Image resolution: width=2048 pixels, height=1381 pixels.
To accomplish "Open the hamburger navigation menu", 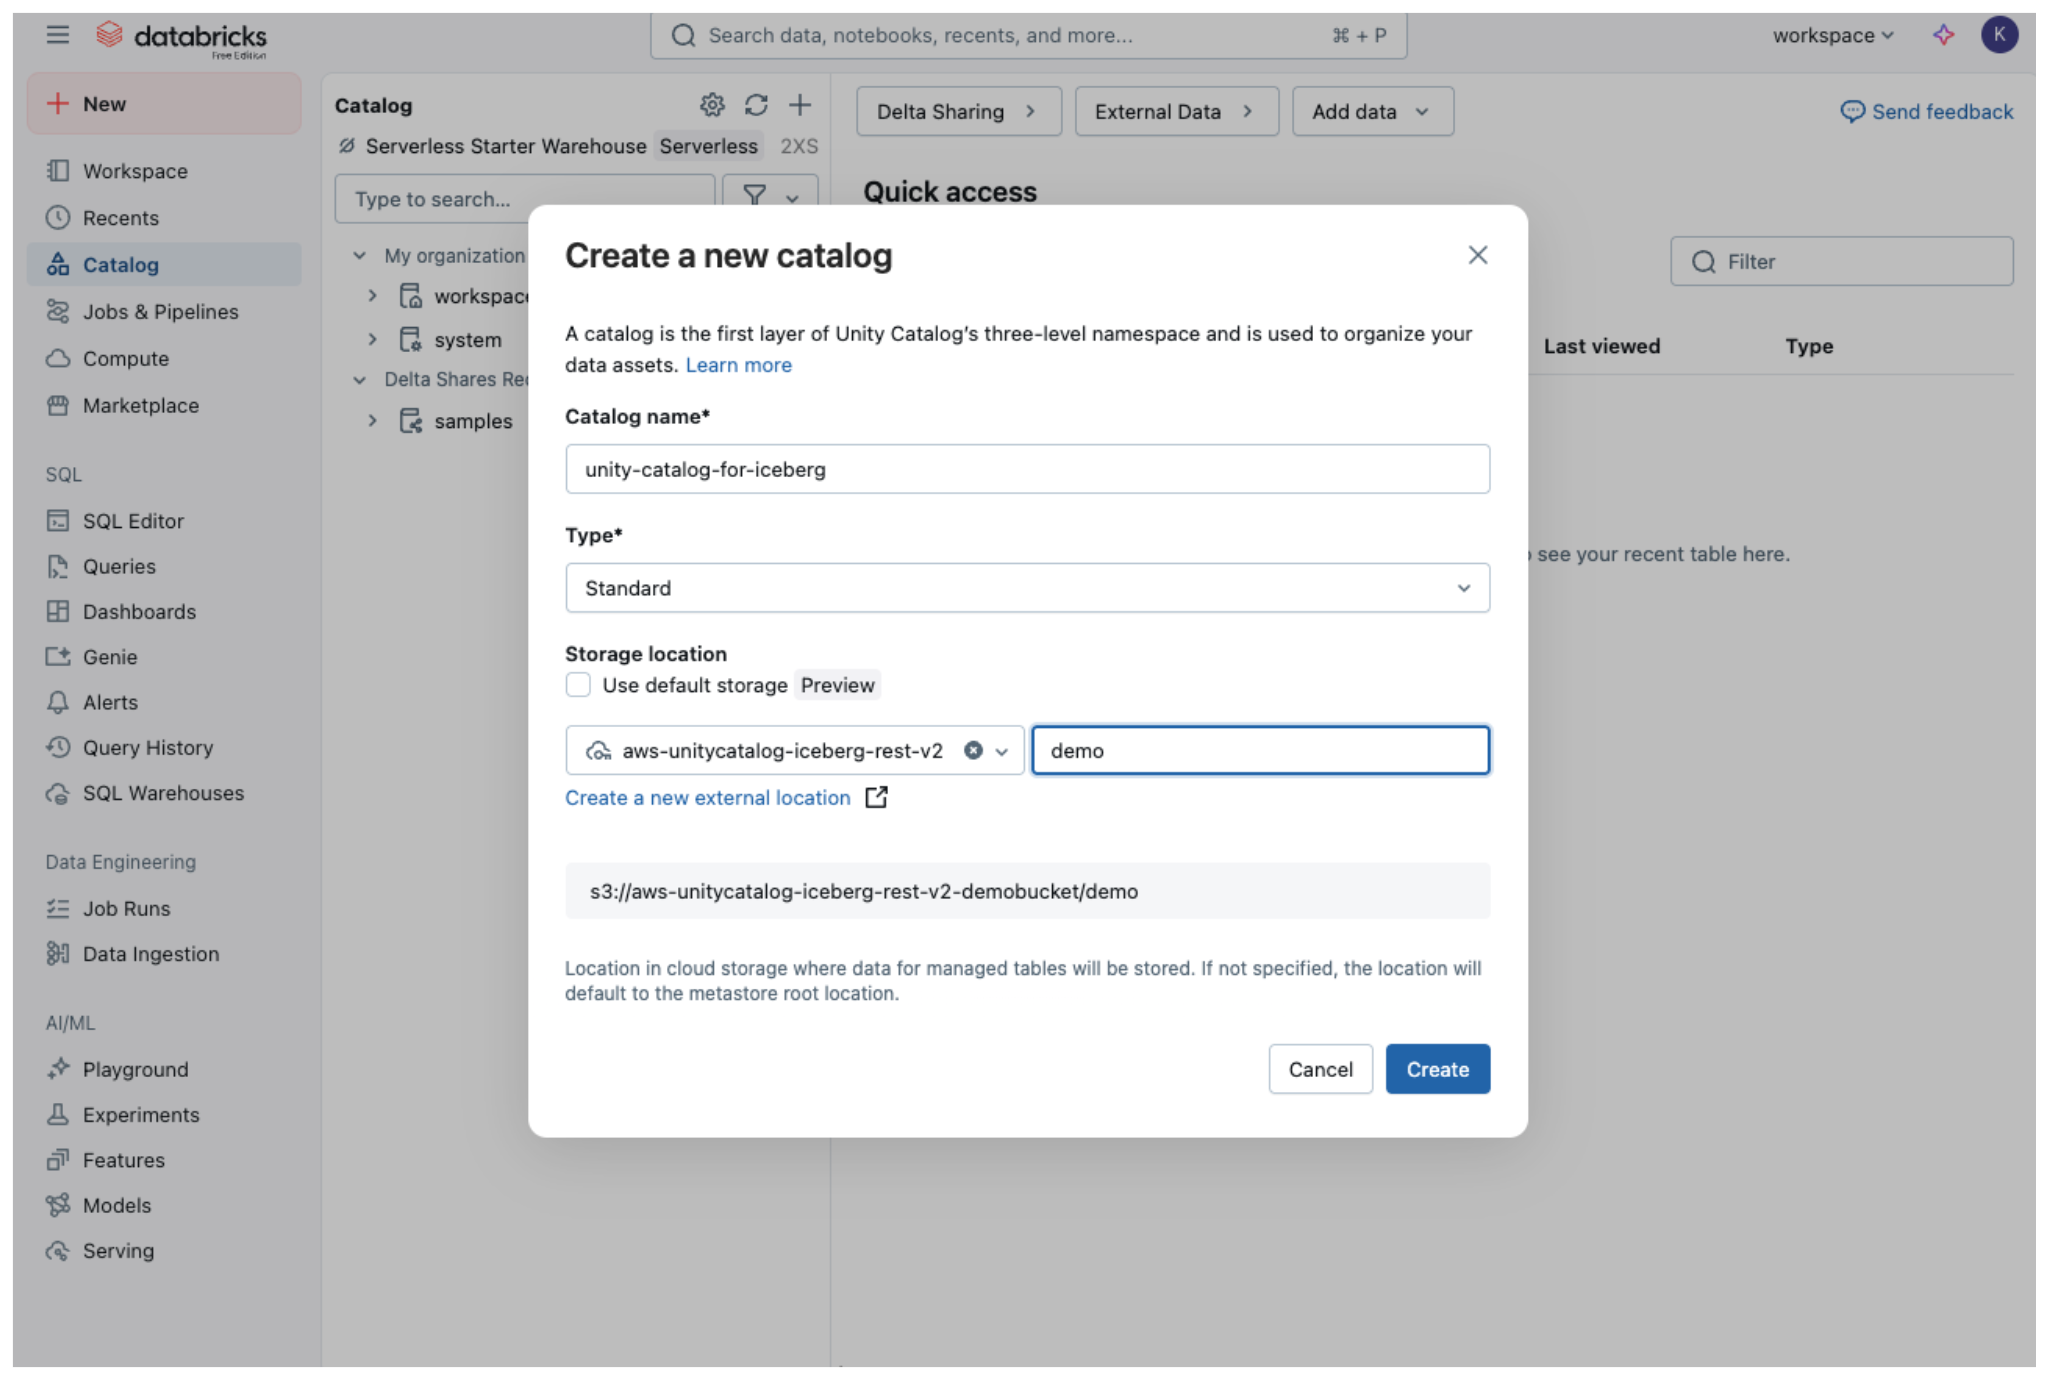I will coord(58,35).
